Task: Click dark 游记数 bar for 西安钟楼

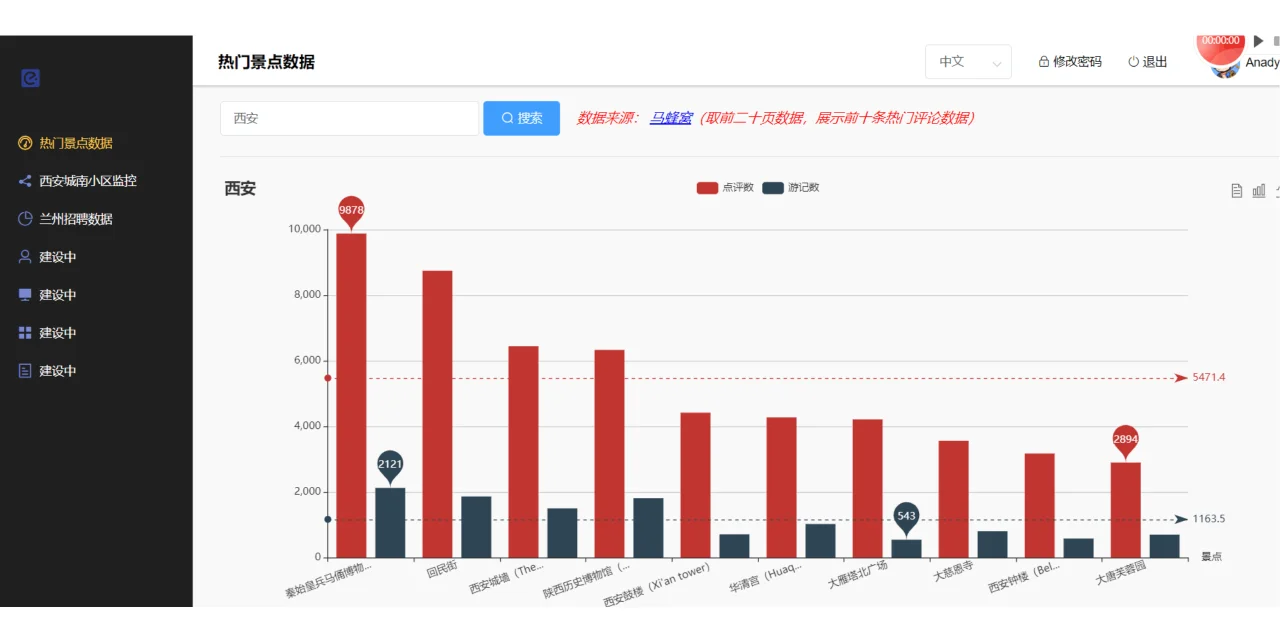Action: point(1078,548)
